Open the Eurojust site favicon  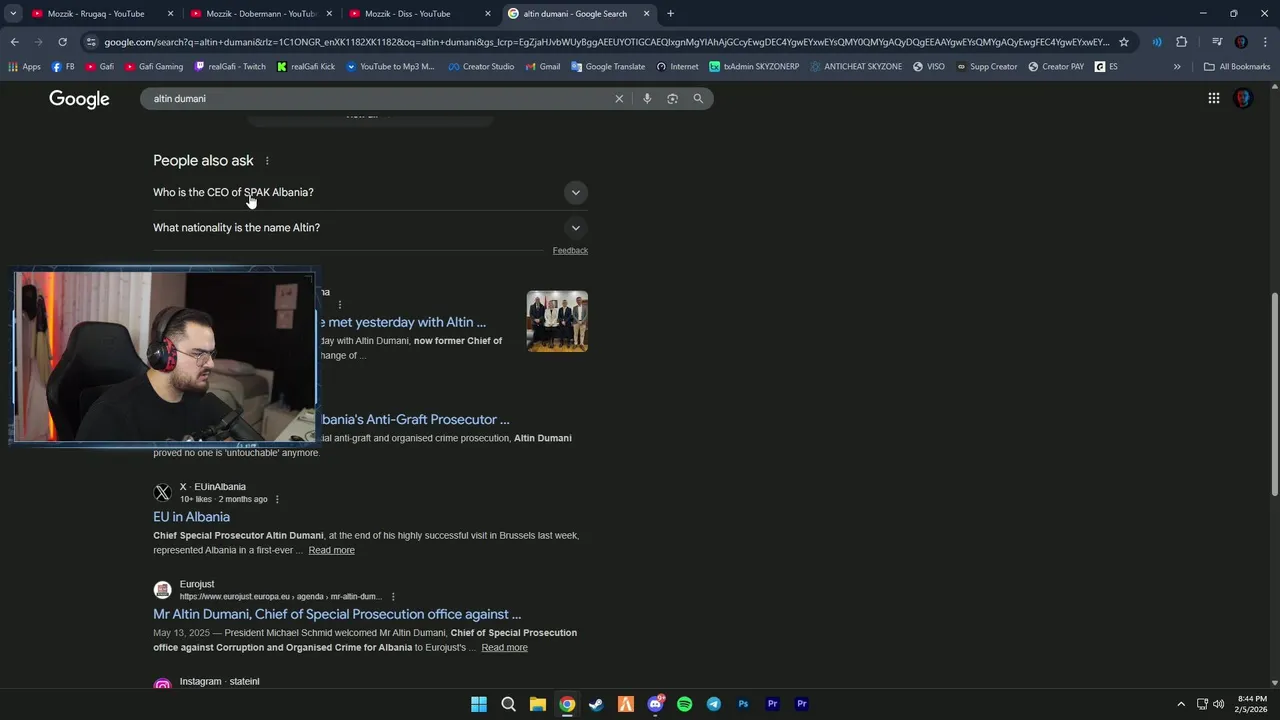(162, 590)
